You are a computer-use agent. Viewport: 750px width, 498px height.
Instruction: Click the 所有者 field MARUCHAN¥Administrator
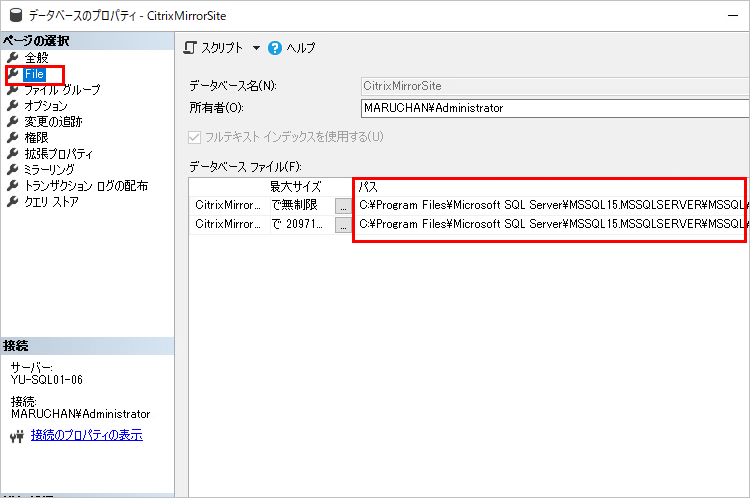point(555,108)
